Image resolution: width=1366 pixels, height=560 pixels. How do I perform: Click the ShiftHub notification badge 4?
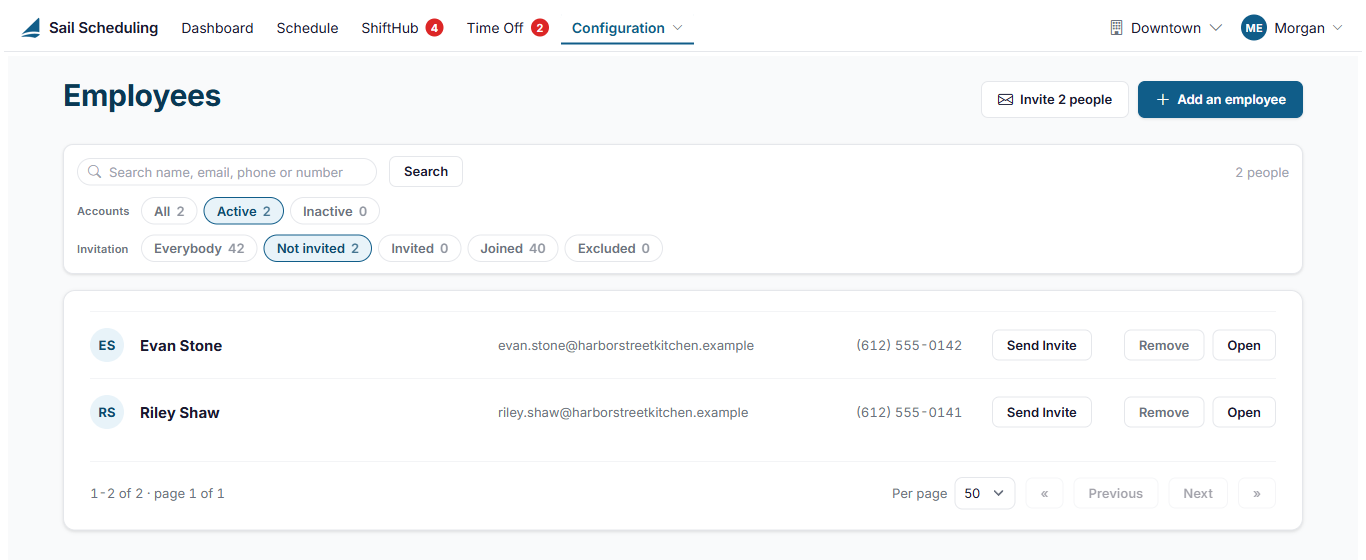coord(434,28)
